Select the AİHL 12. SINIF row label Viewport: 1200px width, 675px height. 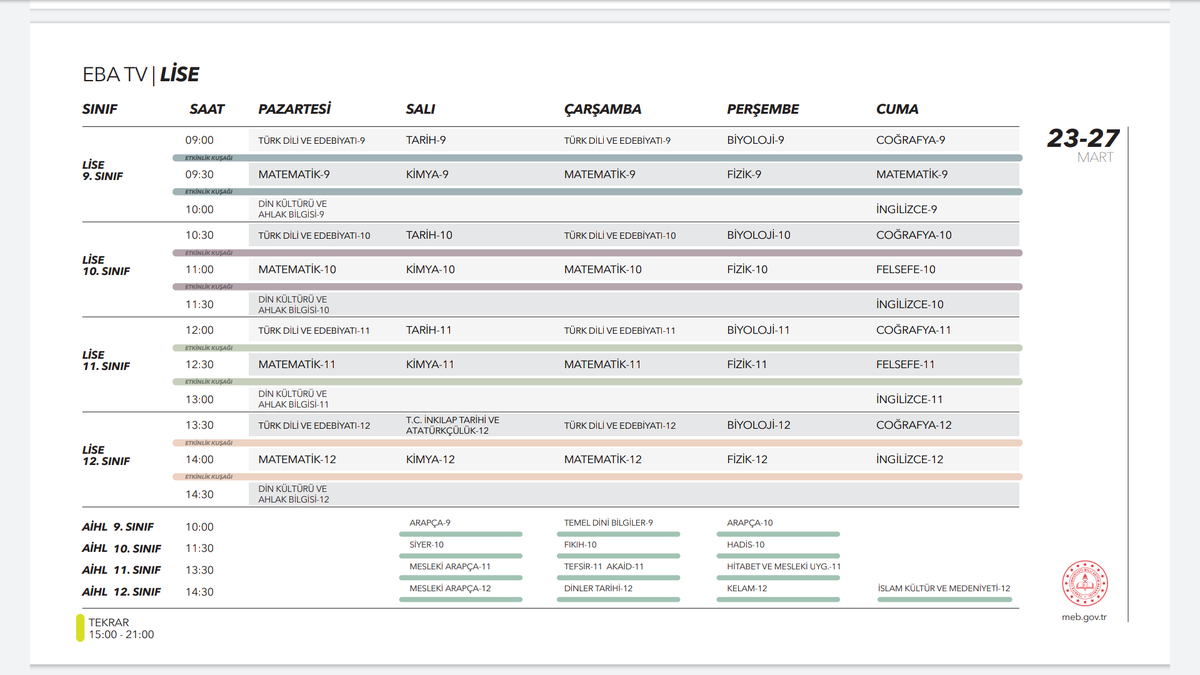coord(121,592)
